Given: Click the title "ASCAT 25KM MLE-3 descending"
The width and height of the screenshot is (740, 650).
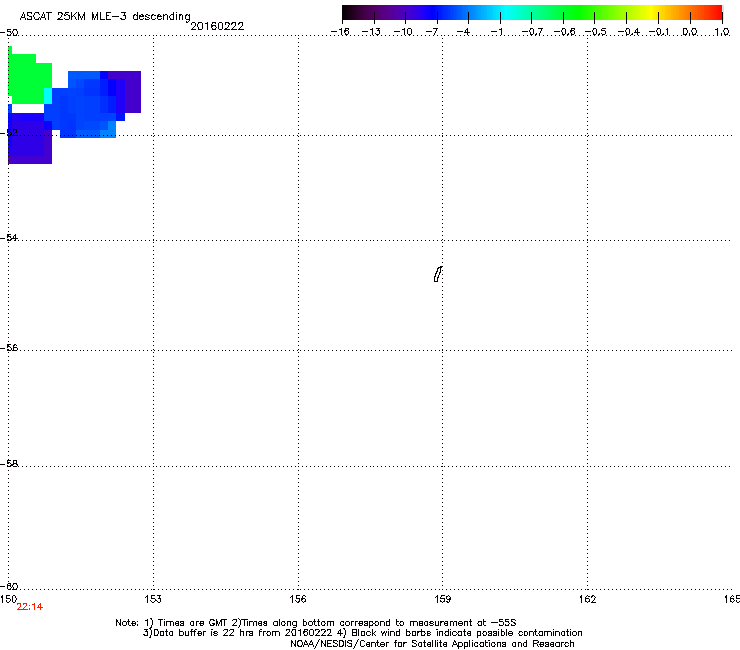Looking at the screenshot, I should pos(105,16).
